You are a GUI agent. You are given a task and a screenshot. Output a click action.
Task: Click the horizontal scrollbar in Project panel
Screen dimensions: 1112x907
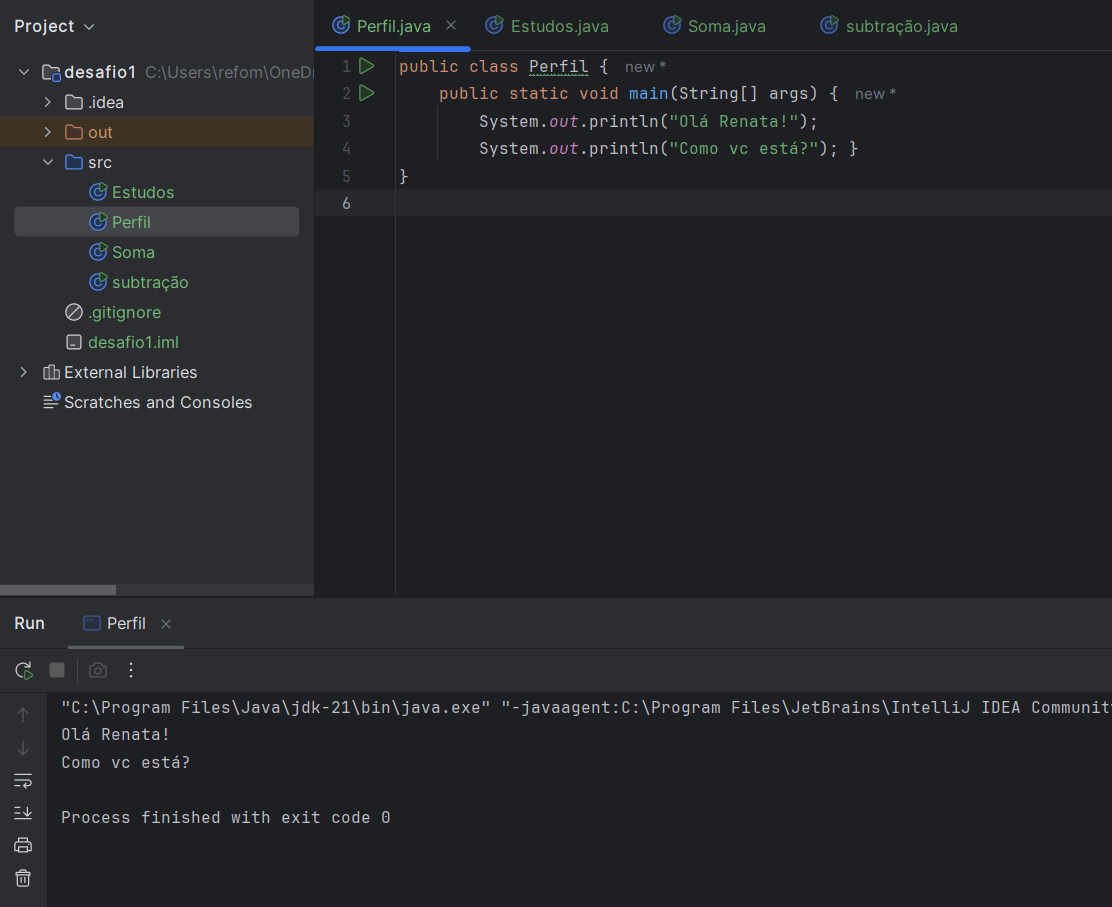click(x=58, y=590)
